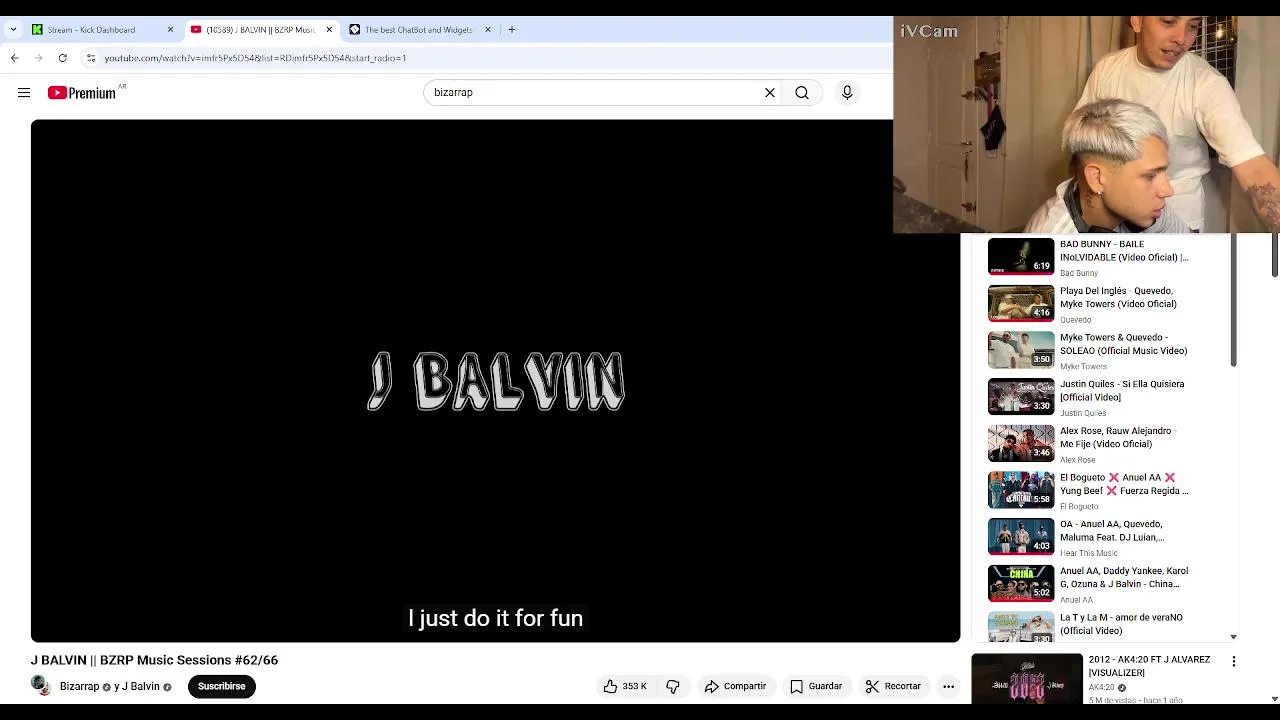
Task: Open Anuel AA Daddy Yankee China title
Action: click(x=1124, y=577)
